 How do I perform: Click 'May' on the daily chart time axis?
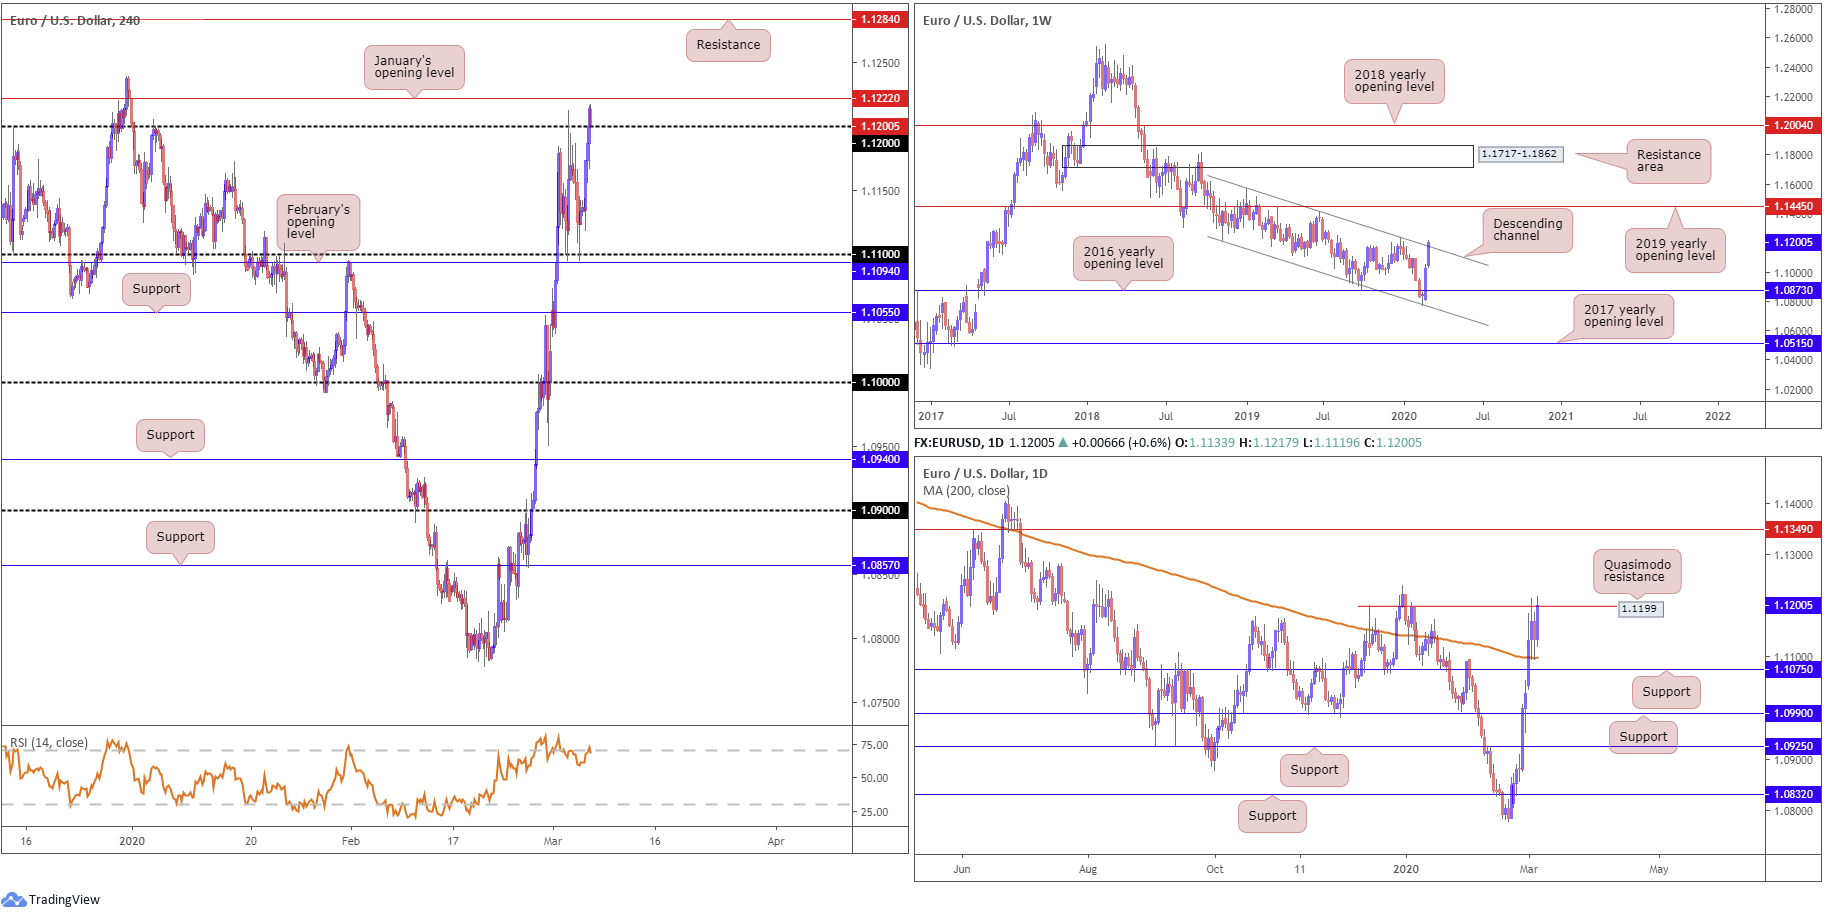[1659, 869]
